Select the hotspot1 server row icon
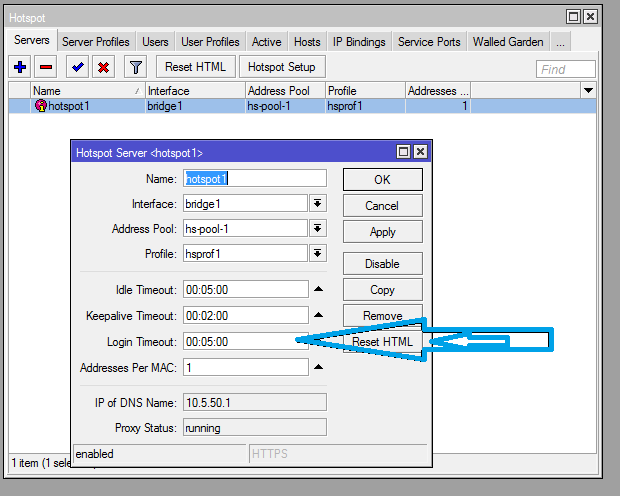The height and width of the screenshot is (496, 620). (40, 106)
